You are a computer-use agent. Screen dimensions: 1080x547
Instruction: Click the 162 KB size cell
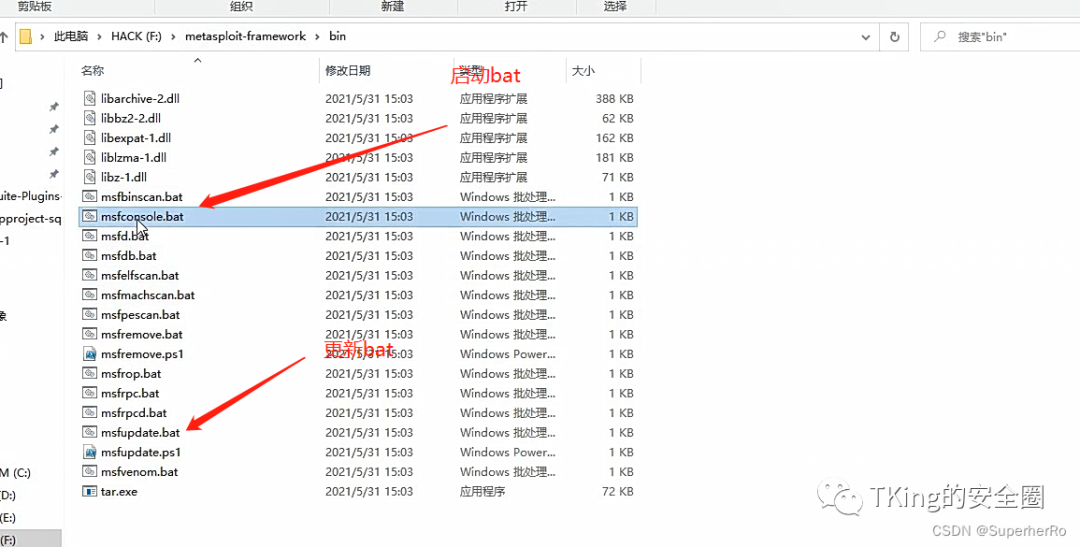point(614,138)
